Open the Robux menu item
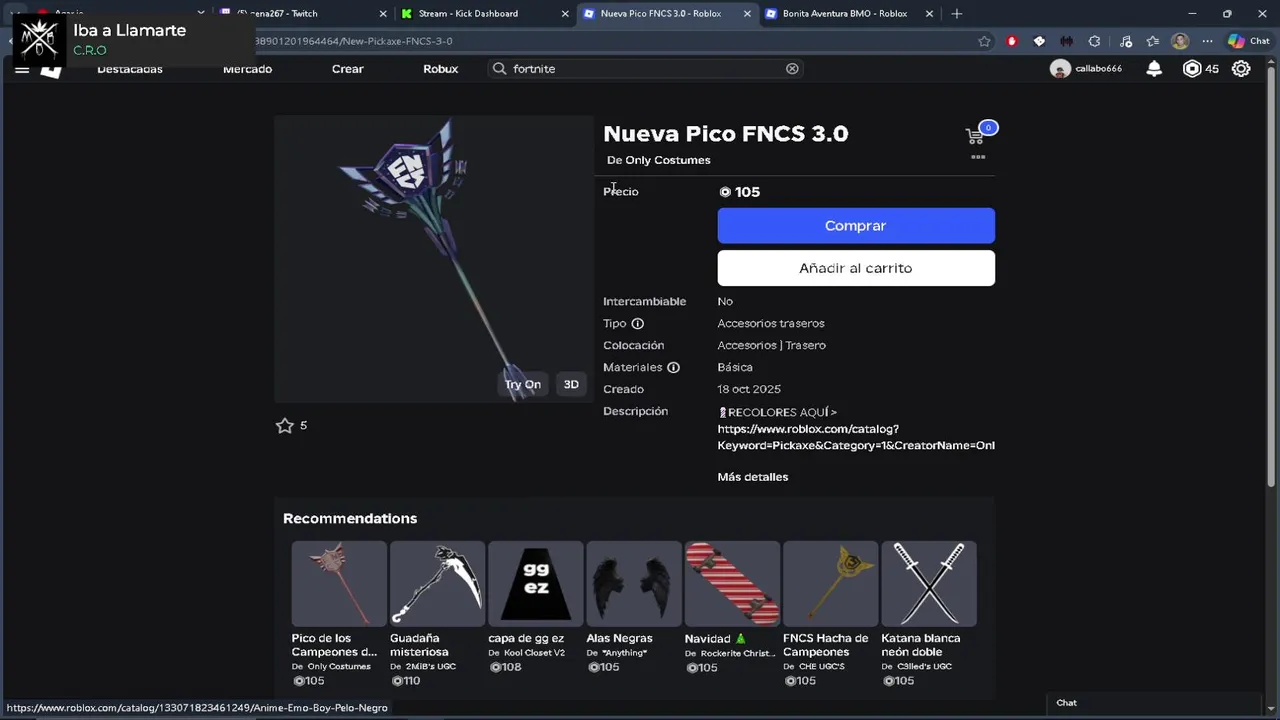1280x720 pixels. (440, 69)
